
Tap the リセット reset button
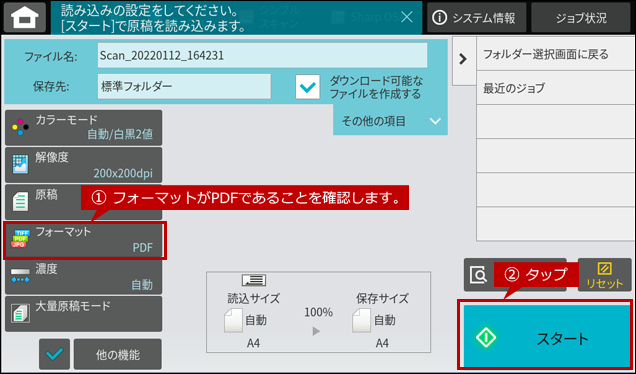(604, 275)
